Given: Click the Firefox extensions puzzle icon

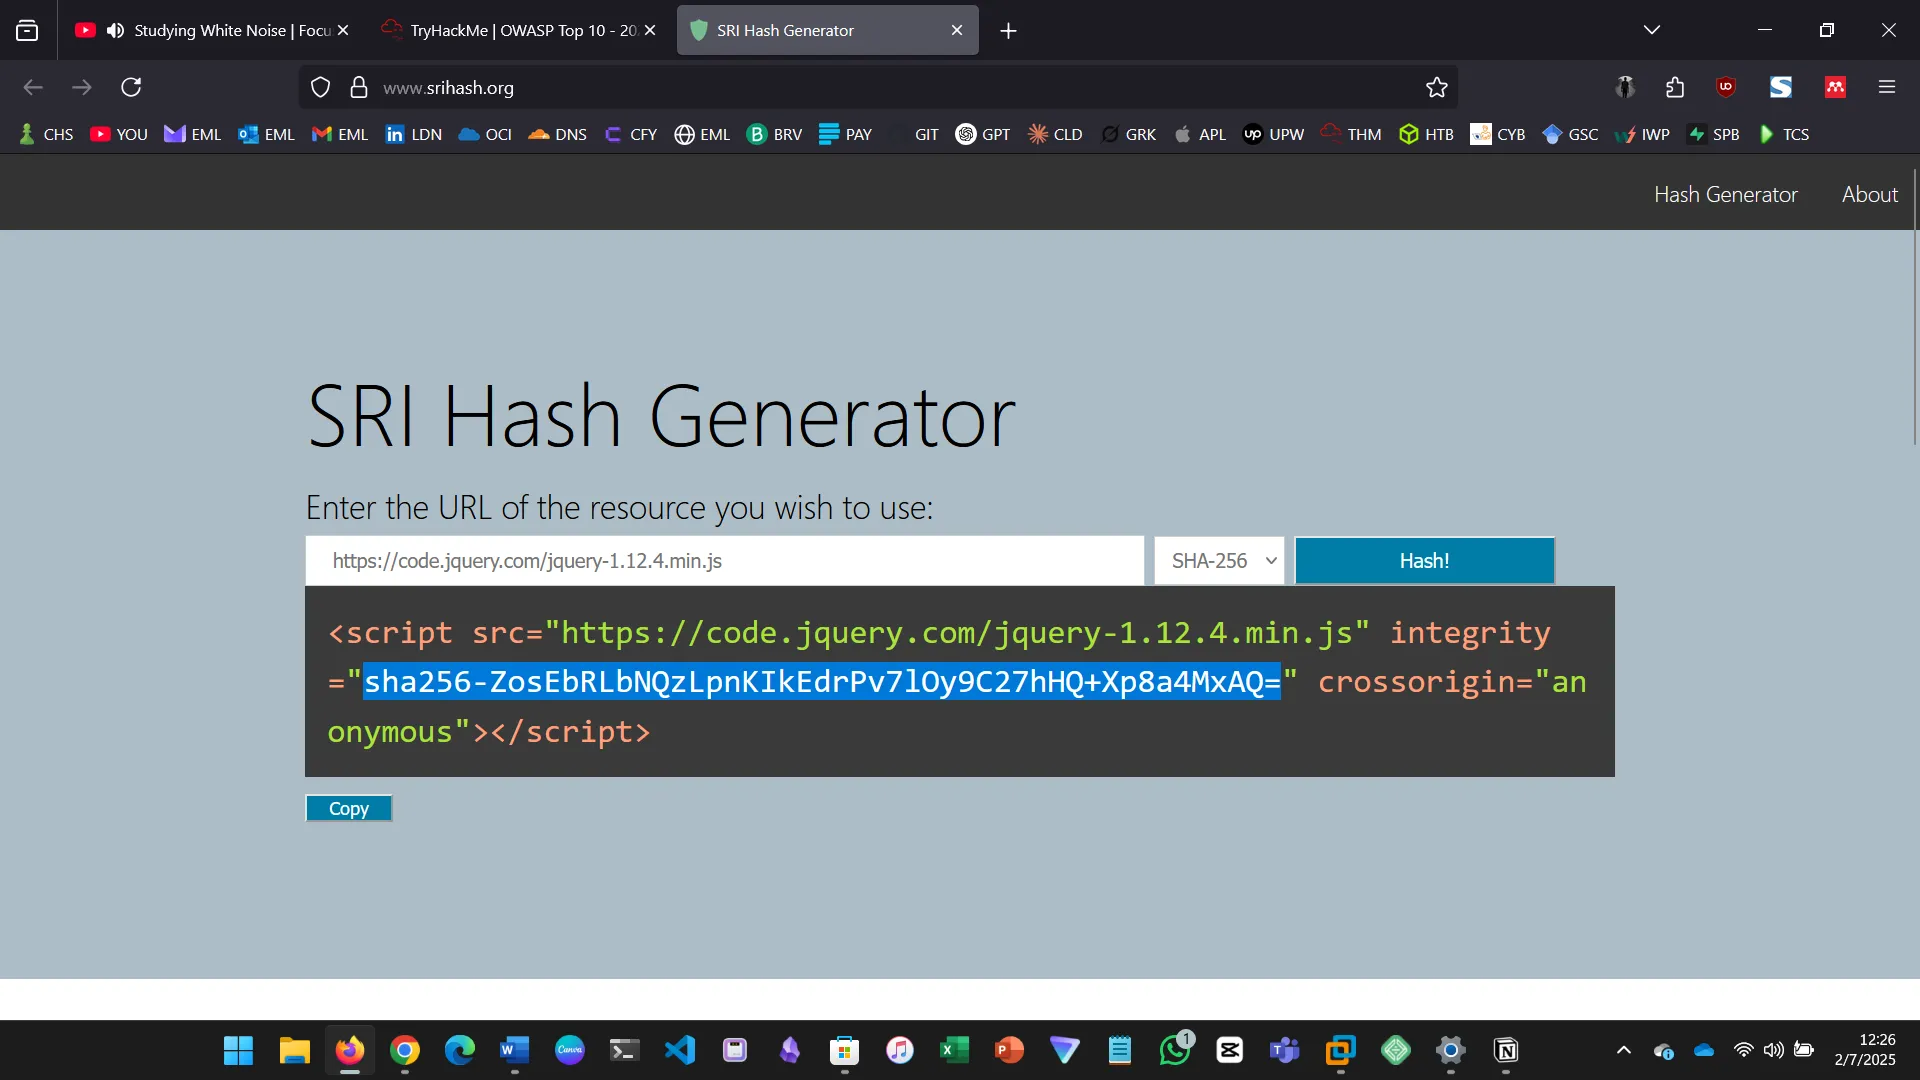Looking at the screenshot, I should [1675, 88].
